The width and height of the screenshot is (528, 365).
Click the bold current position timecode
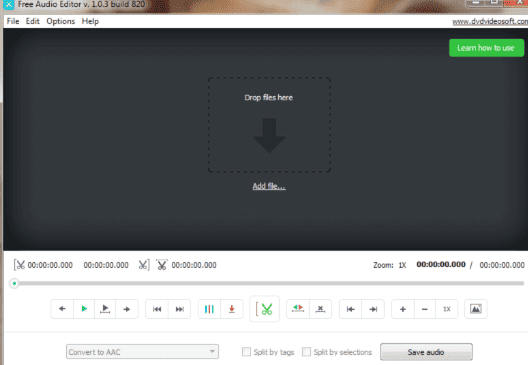pos(441,265)
